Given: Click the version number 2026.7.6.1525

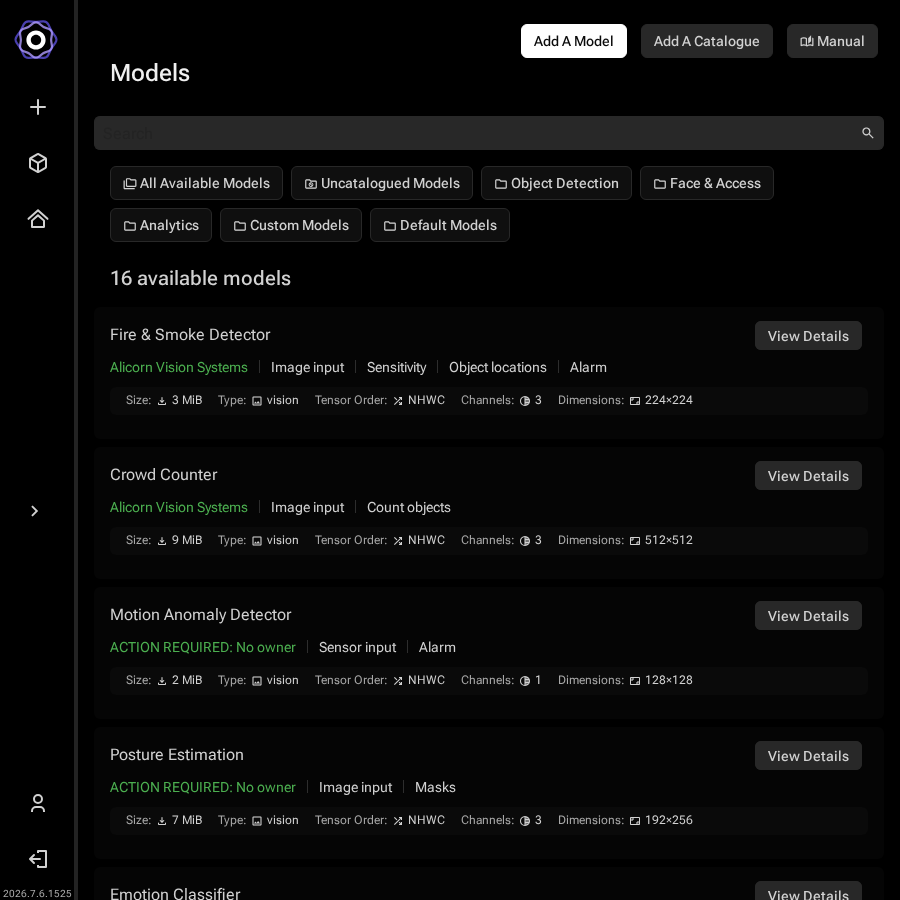Looking at the screenshot, I should (37, 894).
